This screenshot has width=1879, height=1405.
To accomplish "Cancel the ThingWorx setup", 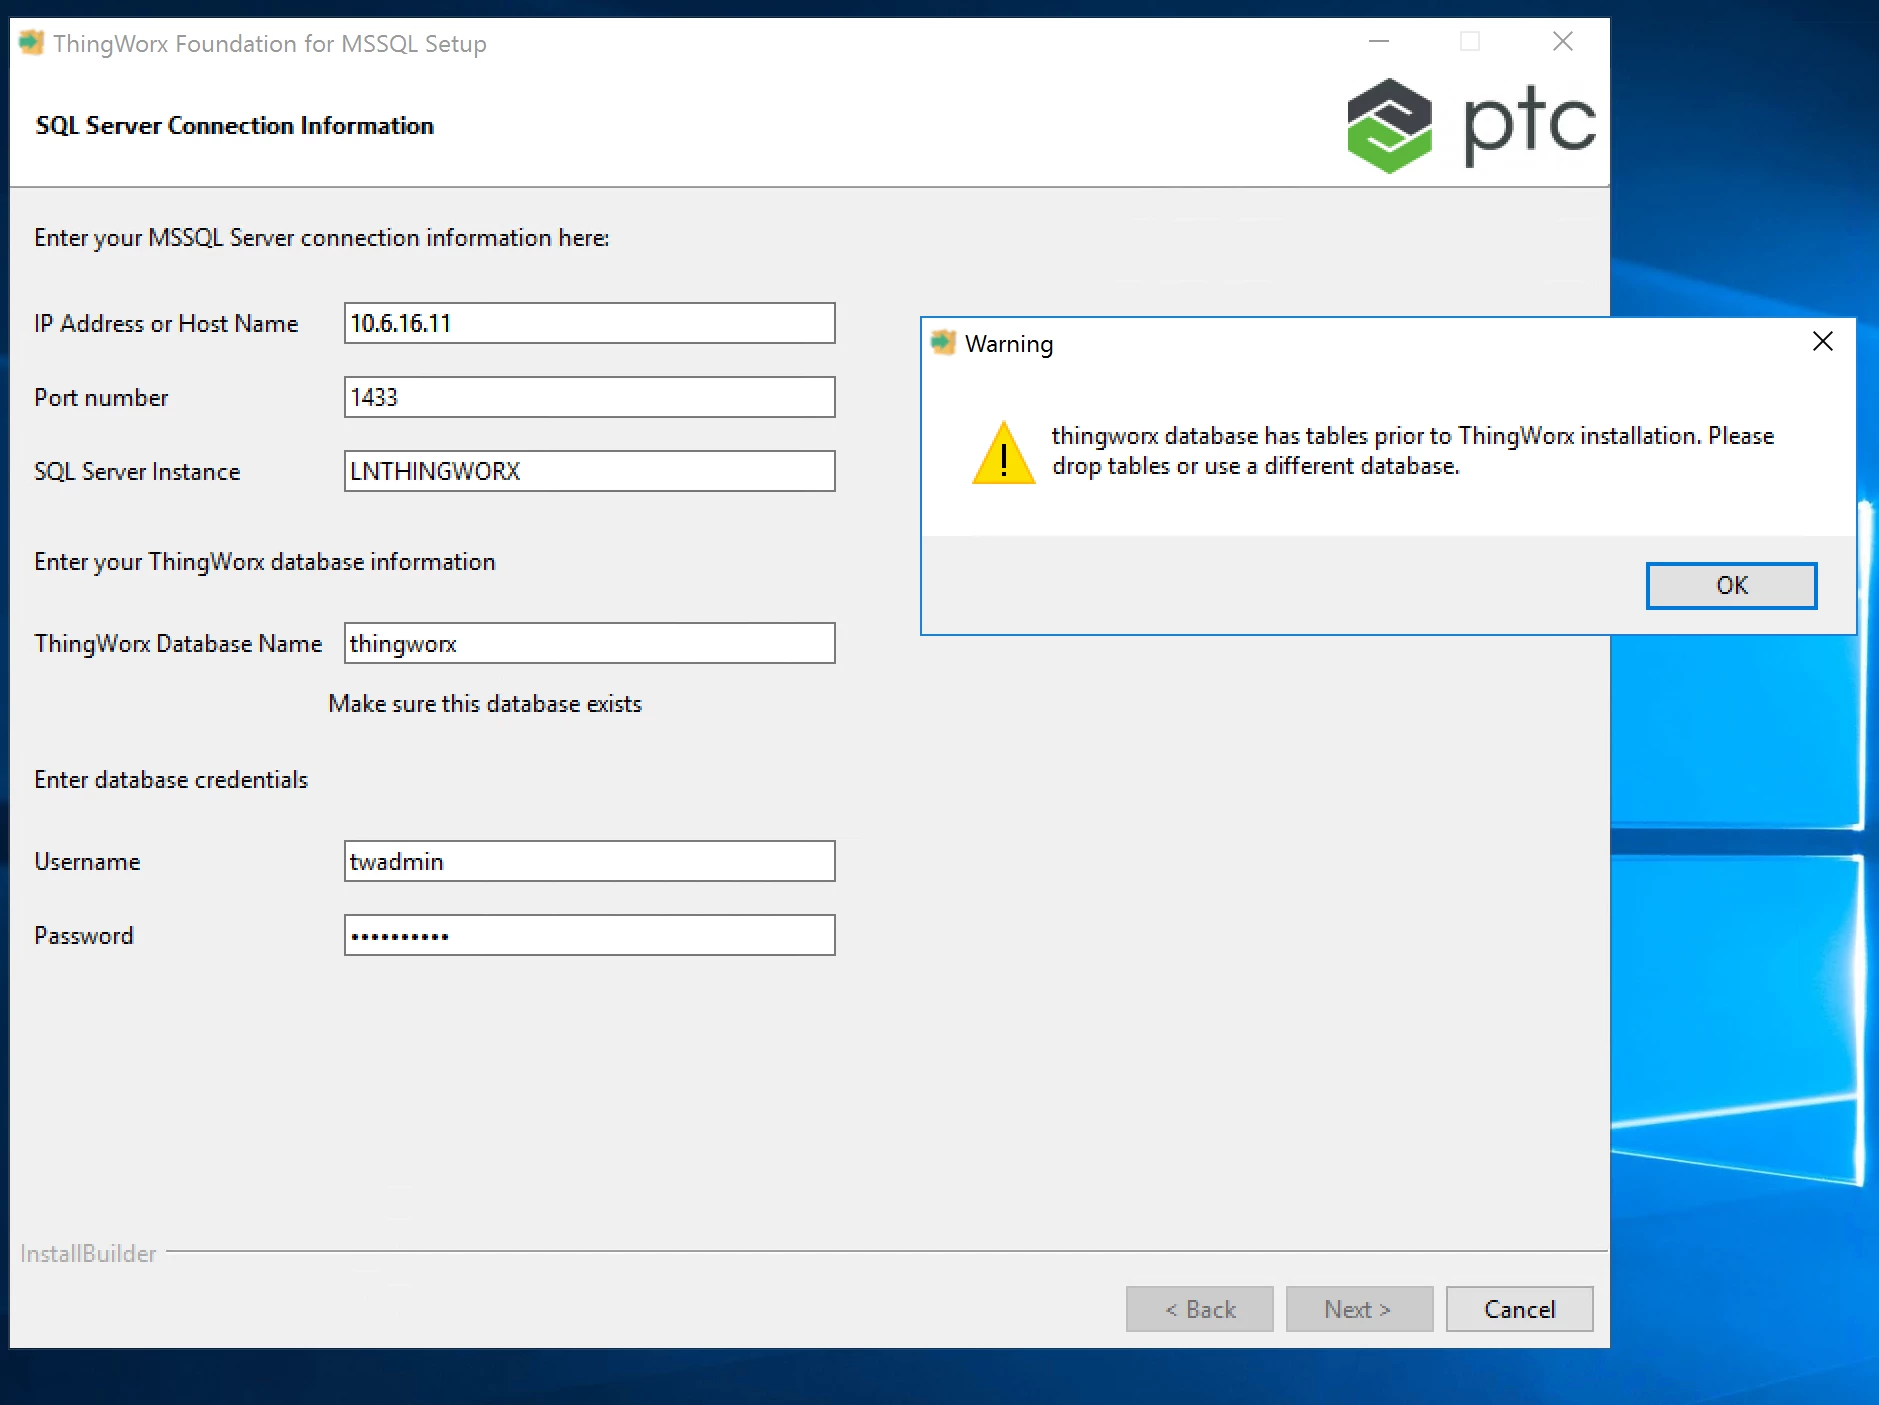I will point(1519,1309).
